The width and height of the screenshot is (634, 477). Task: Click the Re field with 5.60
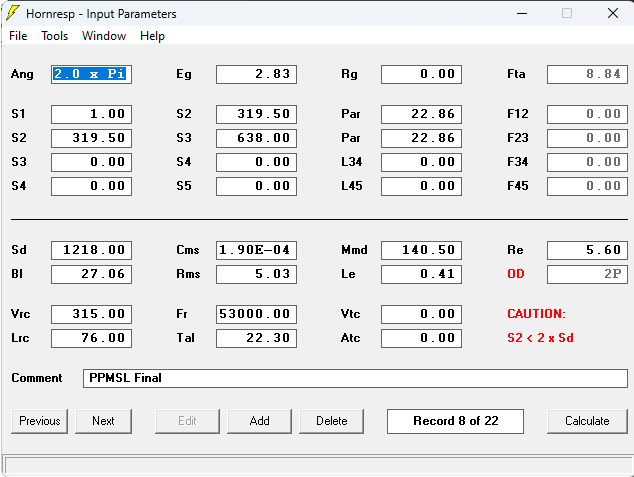[588, 250]
